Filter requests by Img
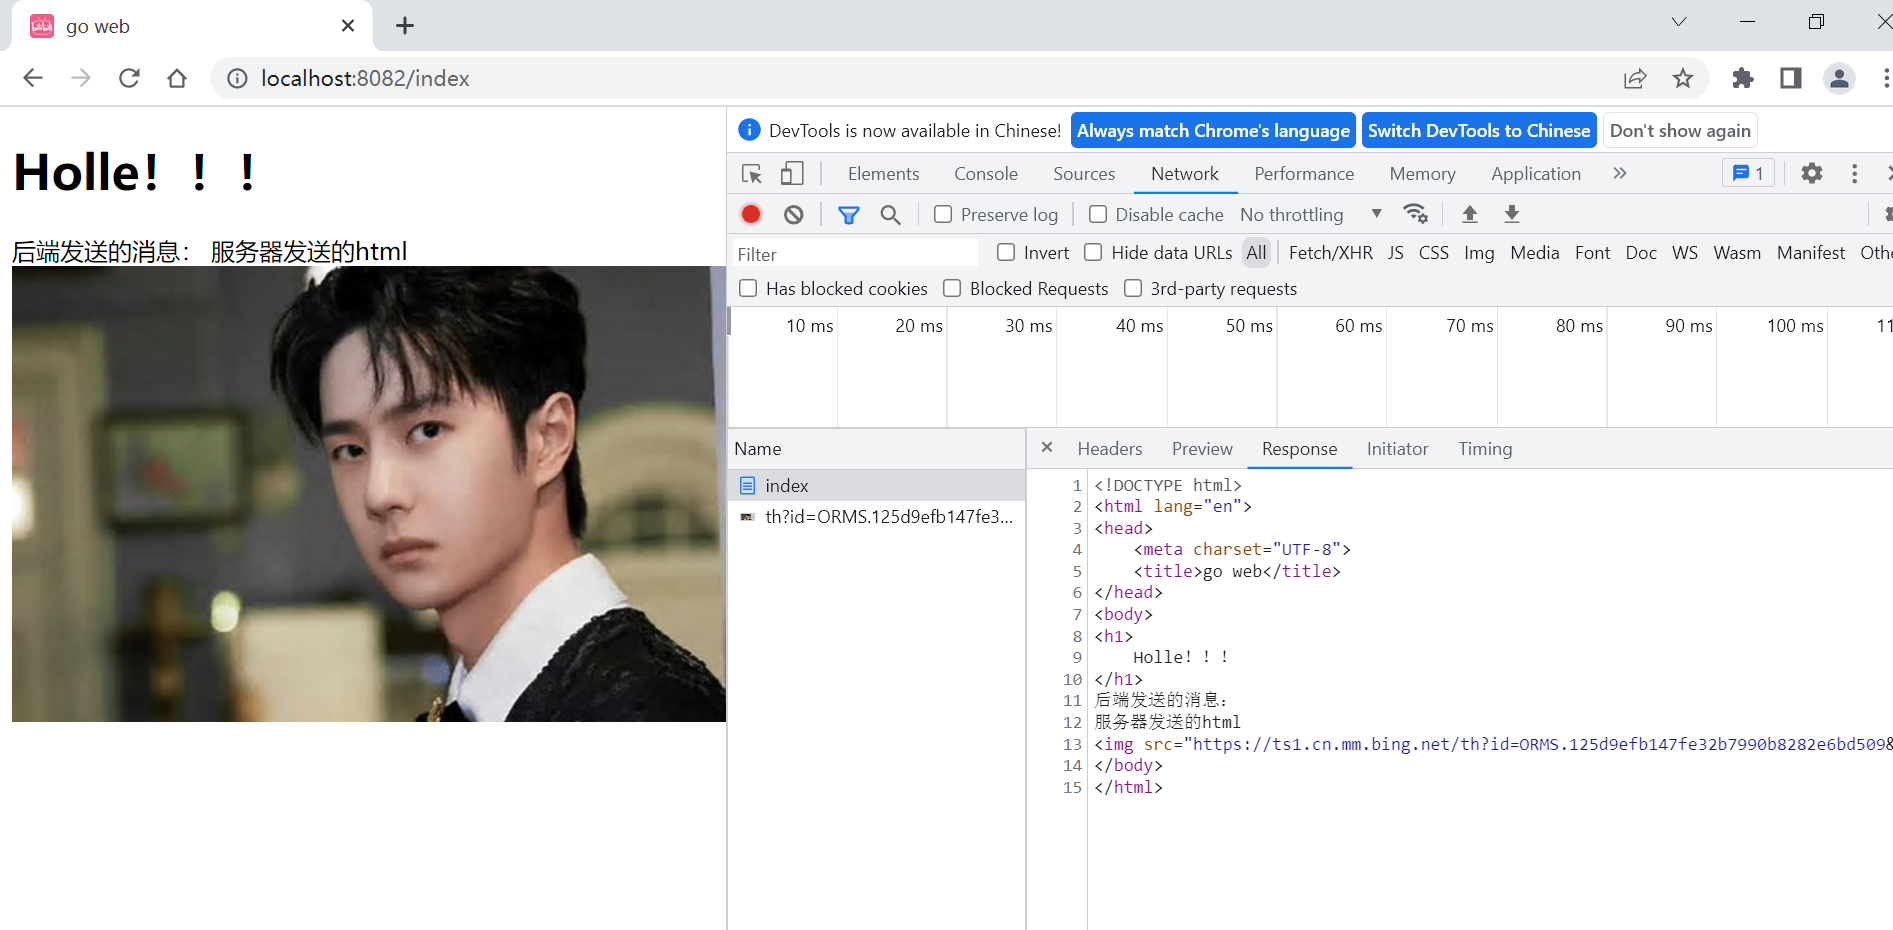The width and height of the screenshot is (1893, 930). pyautogui.click(x=1479, y=253)
